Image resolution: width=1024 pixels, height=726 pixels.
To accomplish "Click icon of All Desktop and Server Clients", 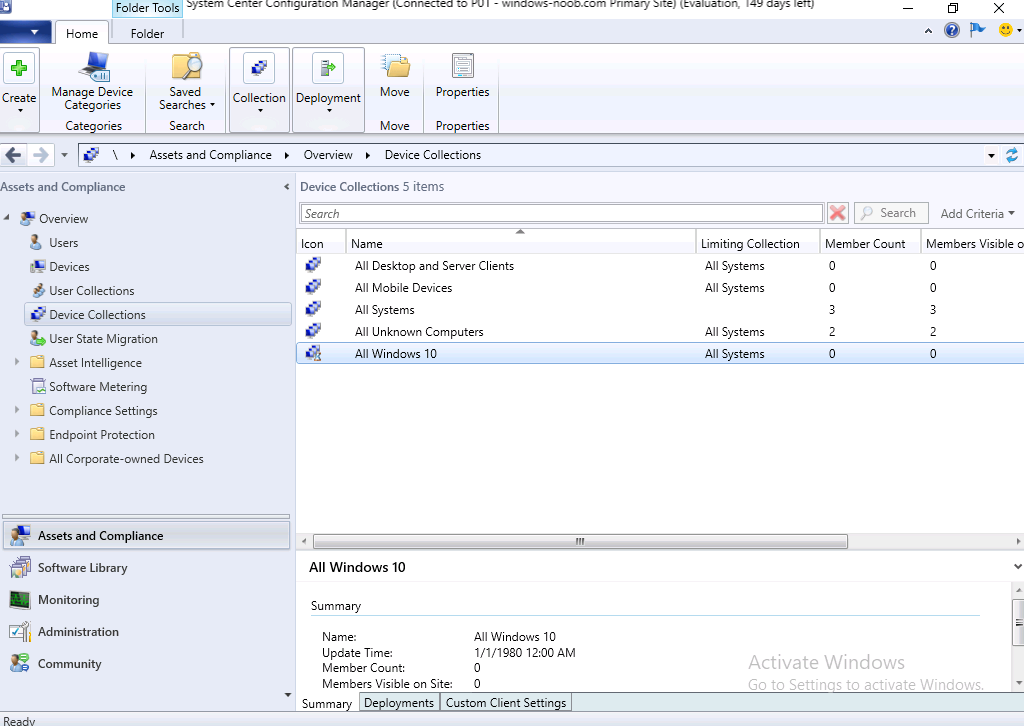I will click(x=313, y=265).
